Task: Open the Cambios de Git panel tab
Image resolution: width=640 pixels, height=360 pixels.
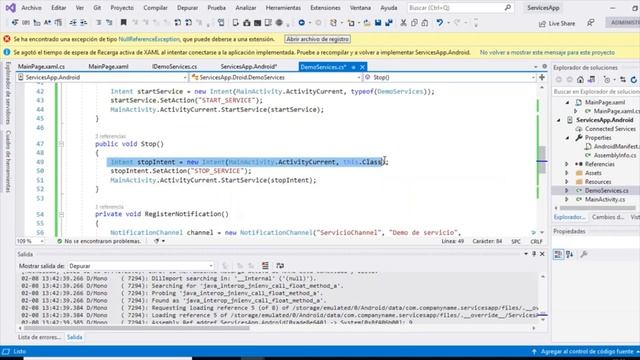Action: click(608, 217)
